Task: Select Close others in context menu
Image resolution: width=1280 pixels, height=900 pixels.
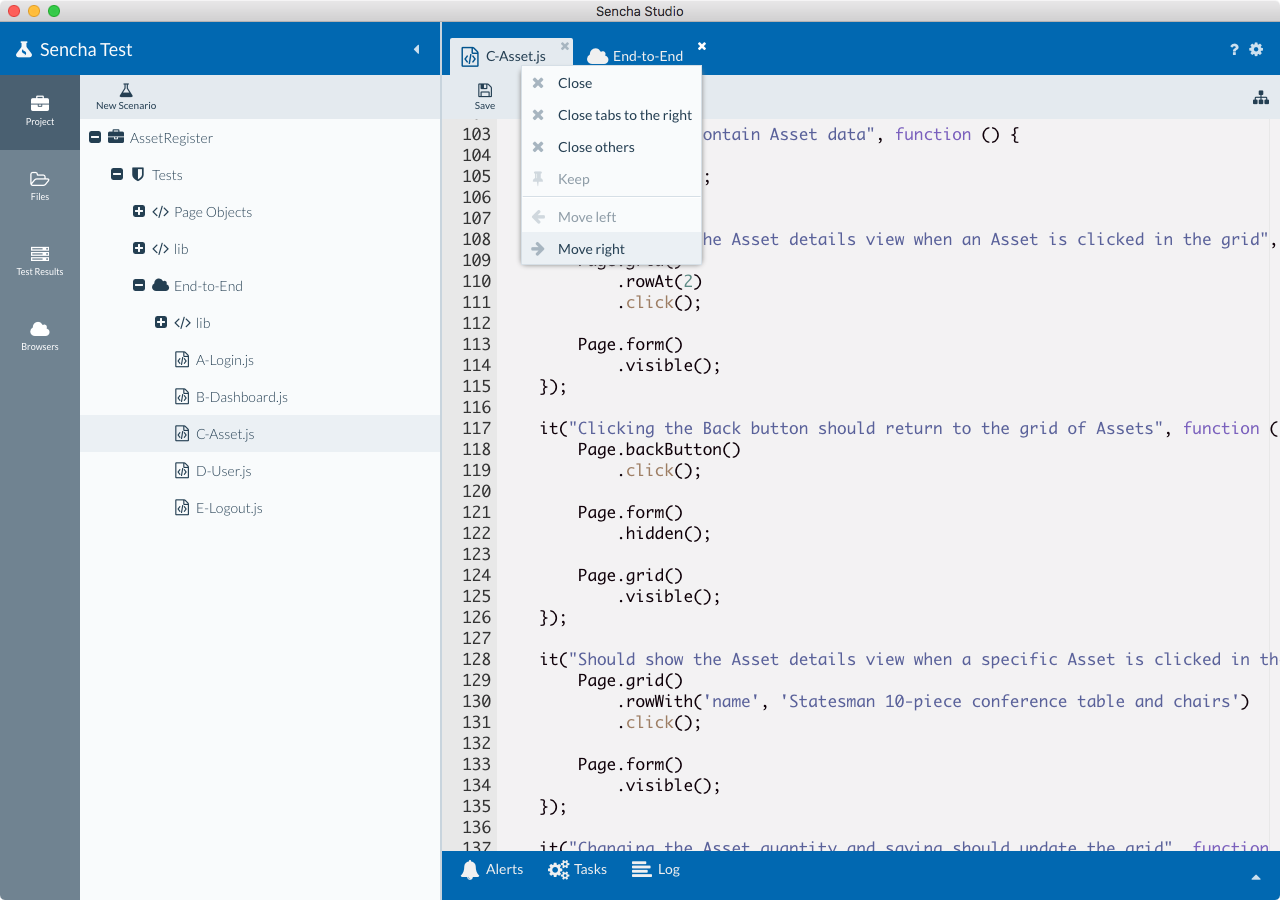Action: pyautogui.click(x=596, y=147)
